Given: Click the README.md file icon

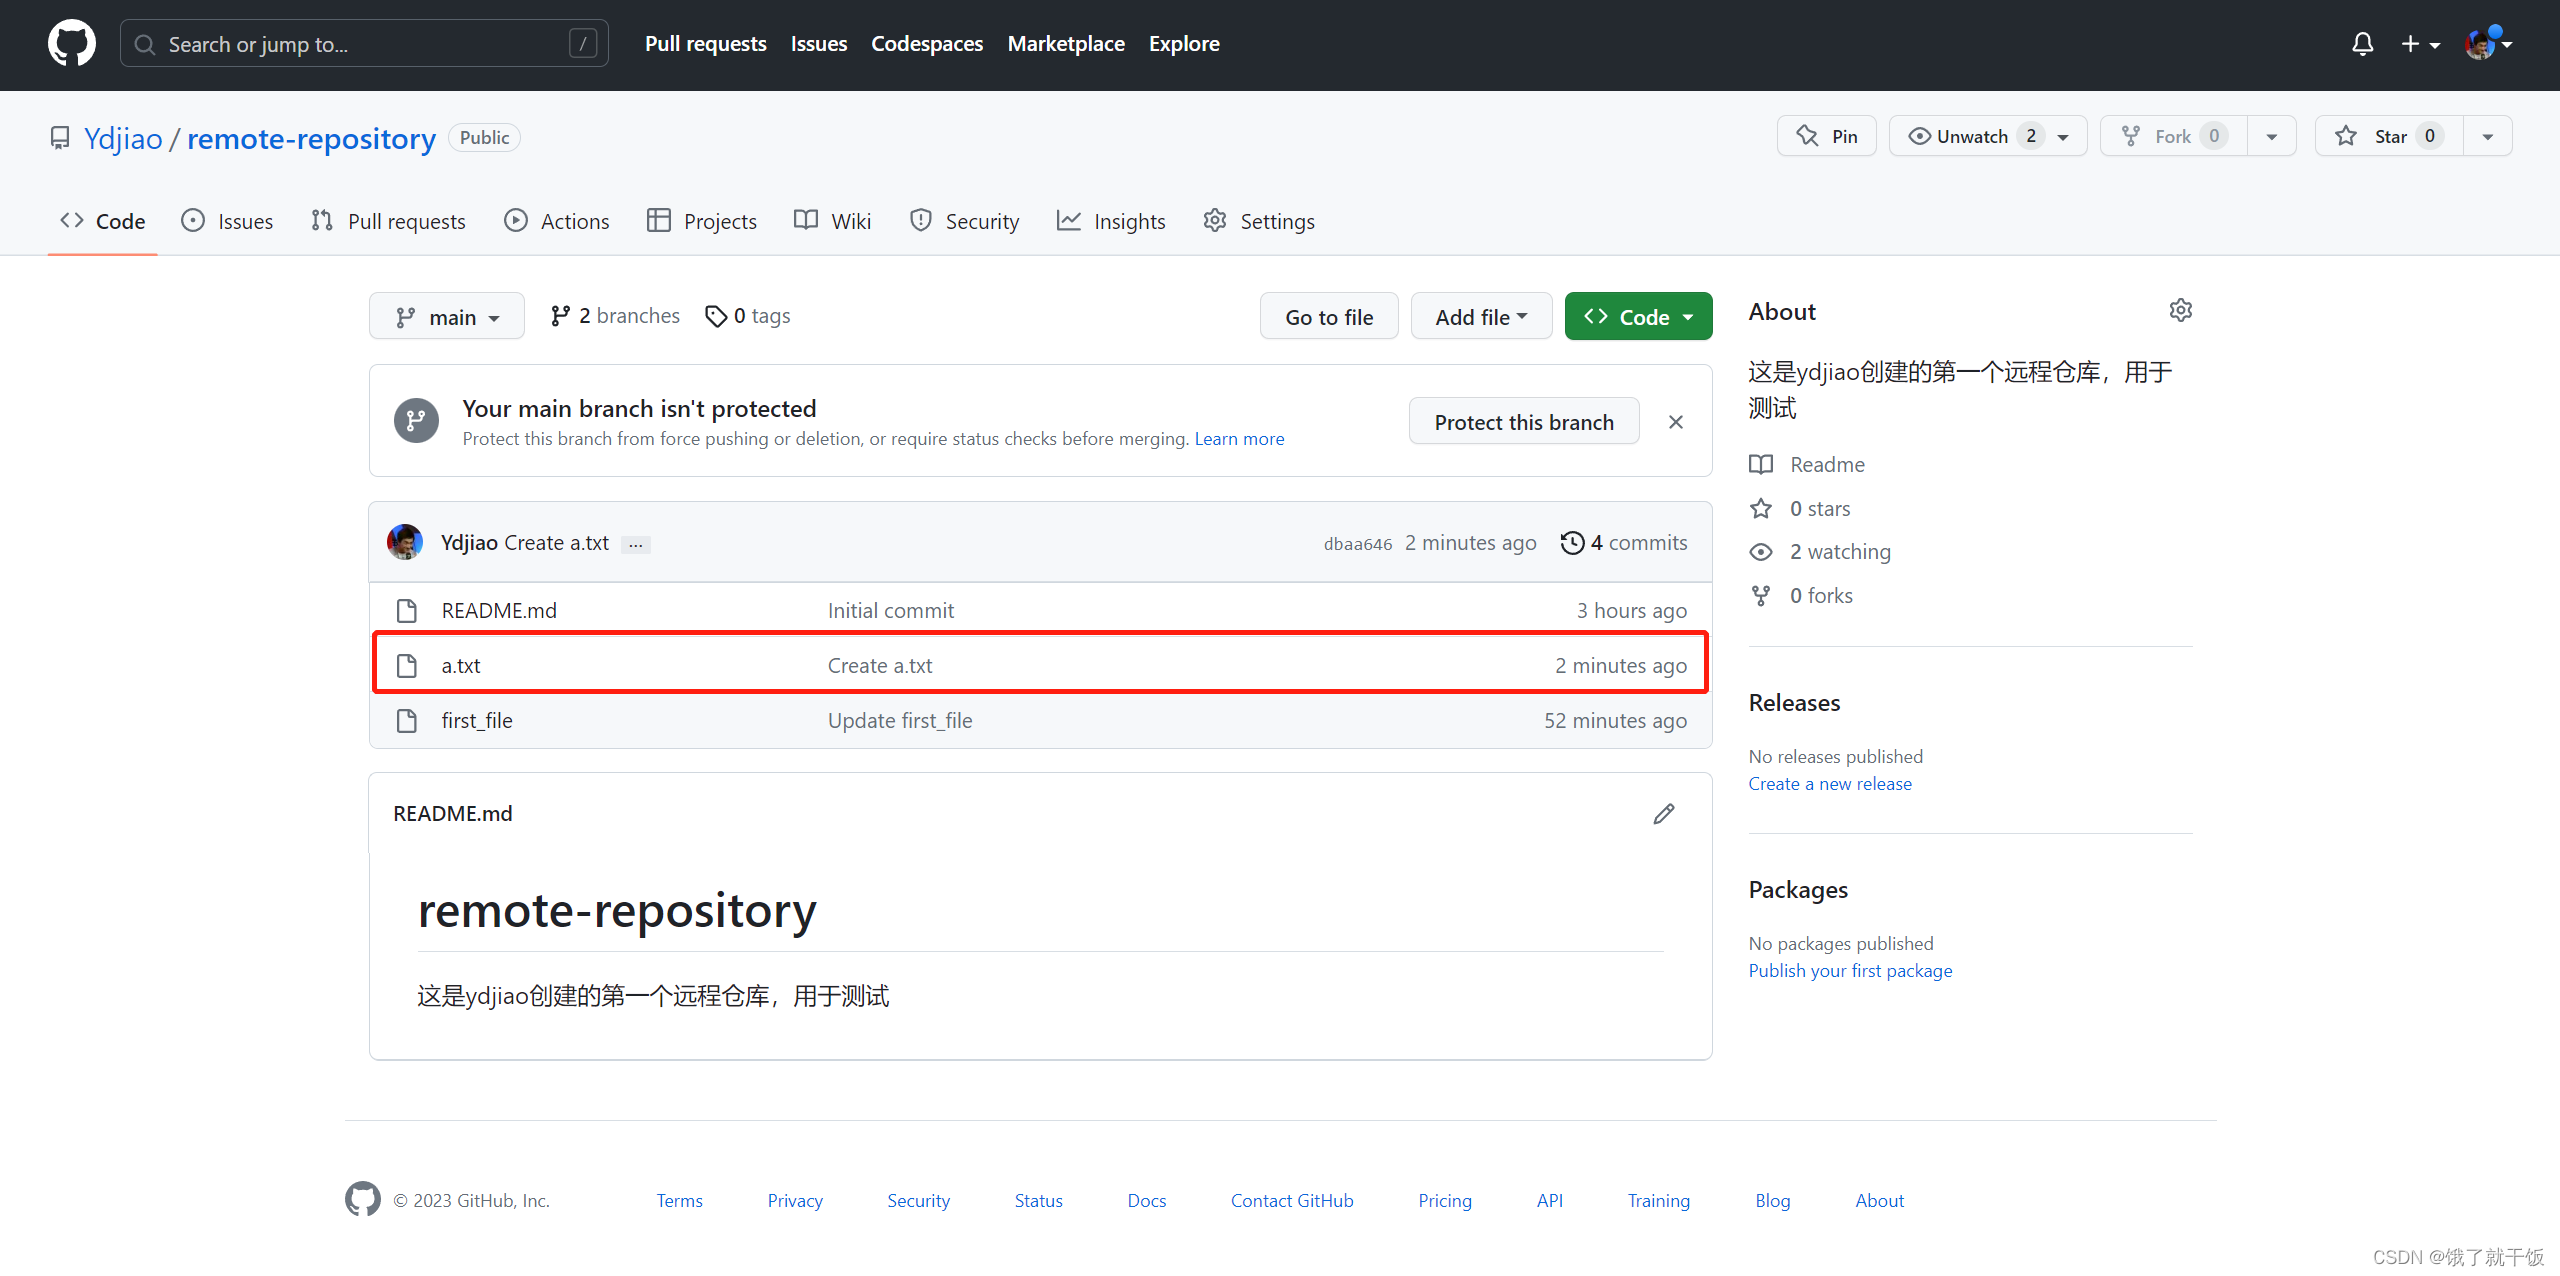Looking at the screenshot, I should 407,611.
